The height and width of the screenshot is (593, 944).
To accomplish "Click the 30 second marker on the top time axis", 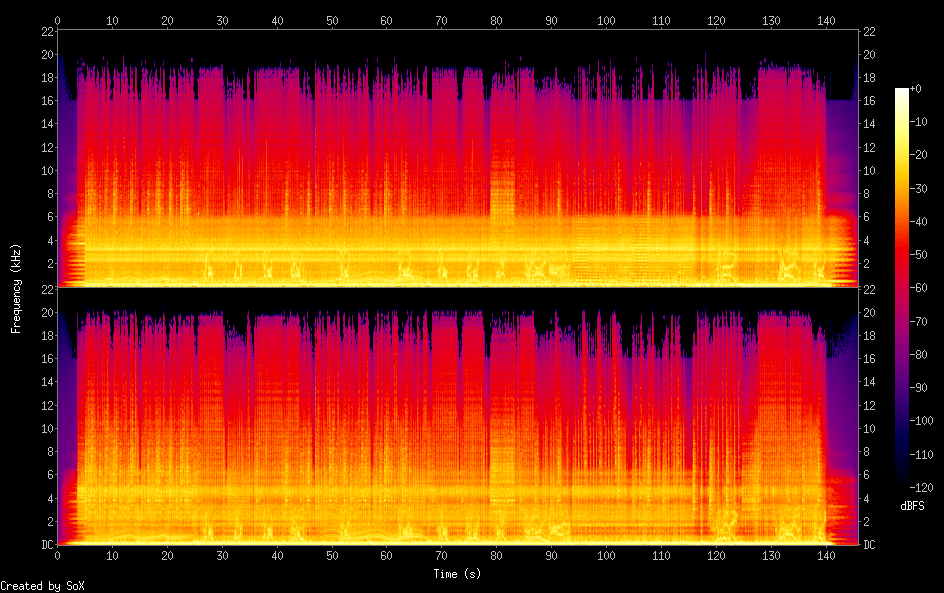I will pyautogui.click(x=221, y=19).
